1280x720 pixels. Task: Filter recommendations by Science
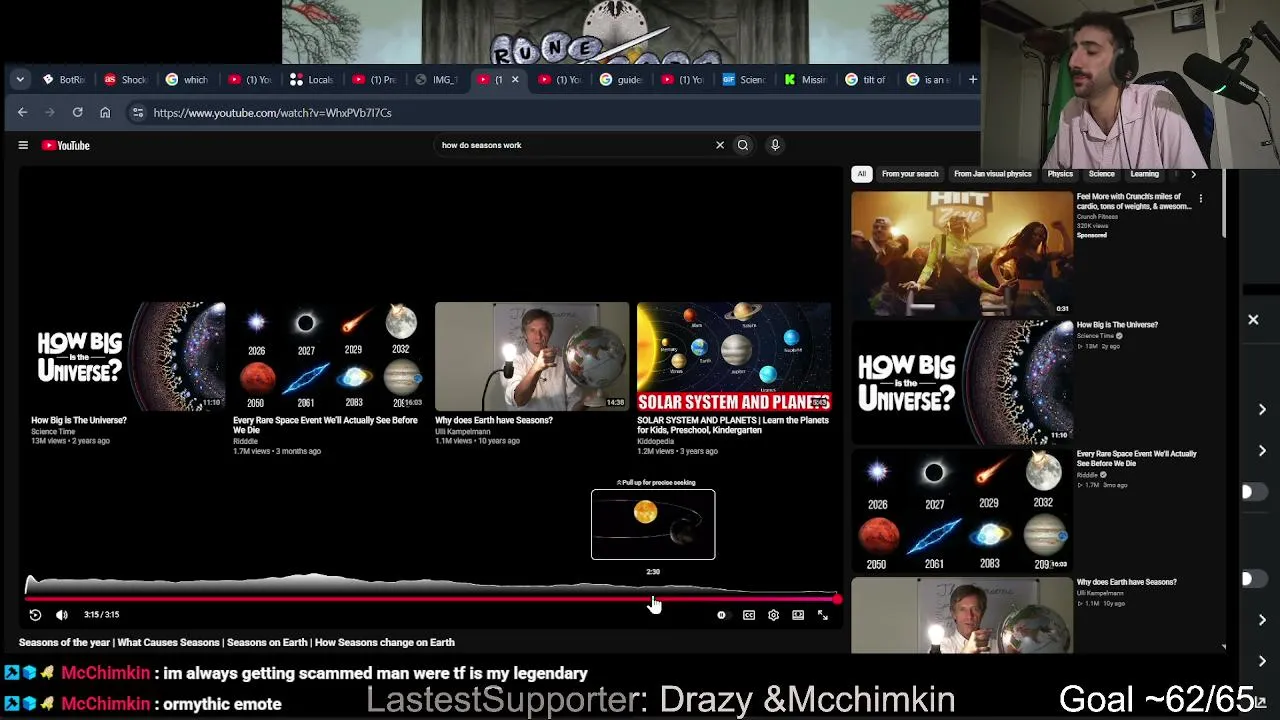click(1101, 174)
